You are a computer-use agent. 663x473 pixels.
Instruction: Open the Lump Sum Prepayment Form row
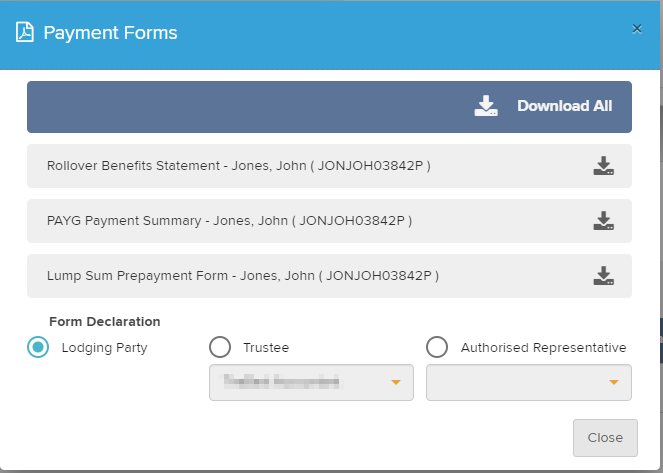(243, 275)
